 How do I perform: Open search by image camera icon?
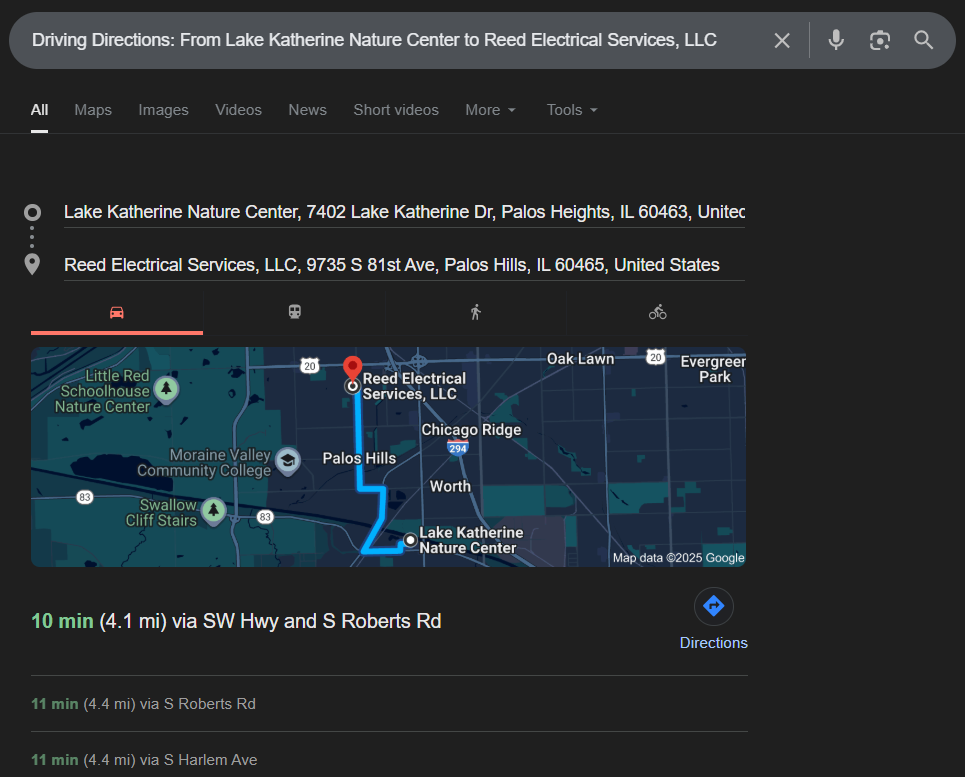click(x=880, y=40)
